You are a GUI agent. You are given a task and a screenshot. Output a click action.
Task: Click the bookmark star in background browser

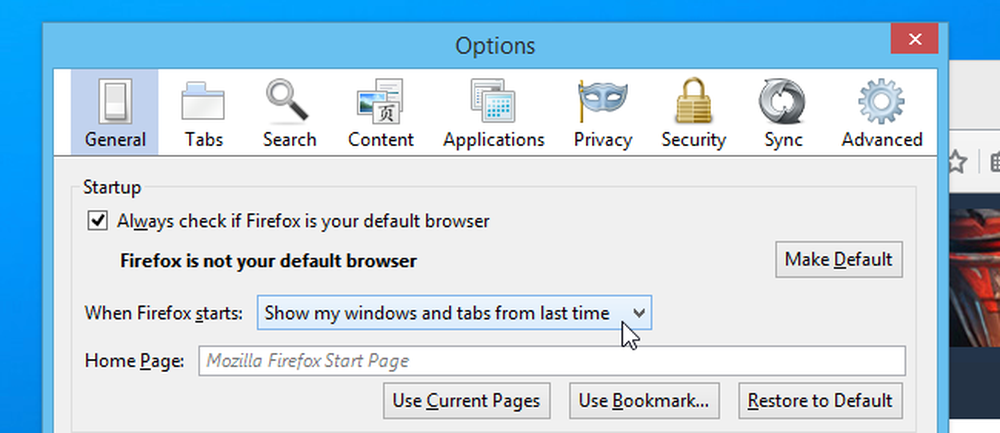pos(955,162)
